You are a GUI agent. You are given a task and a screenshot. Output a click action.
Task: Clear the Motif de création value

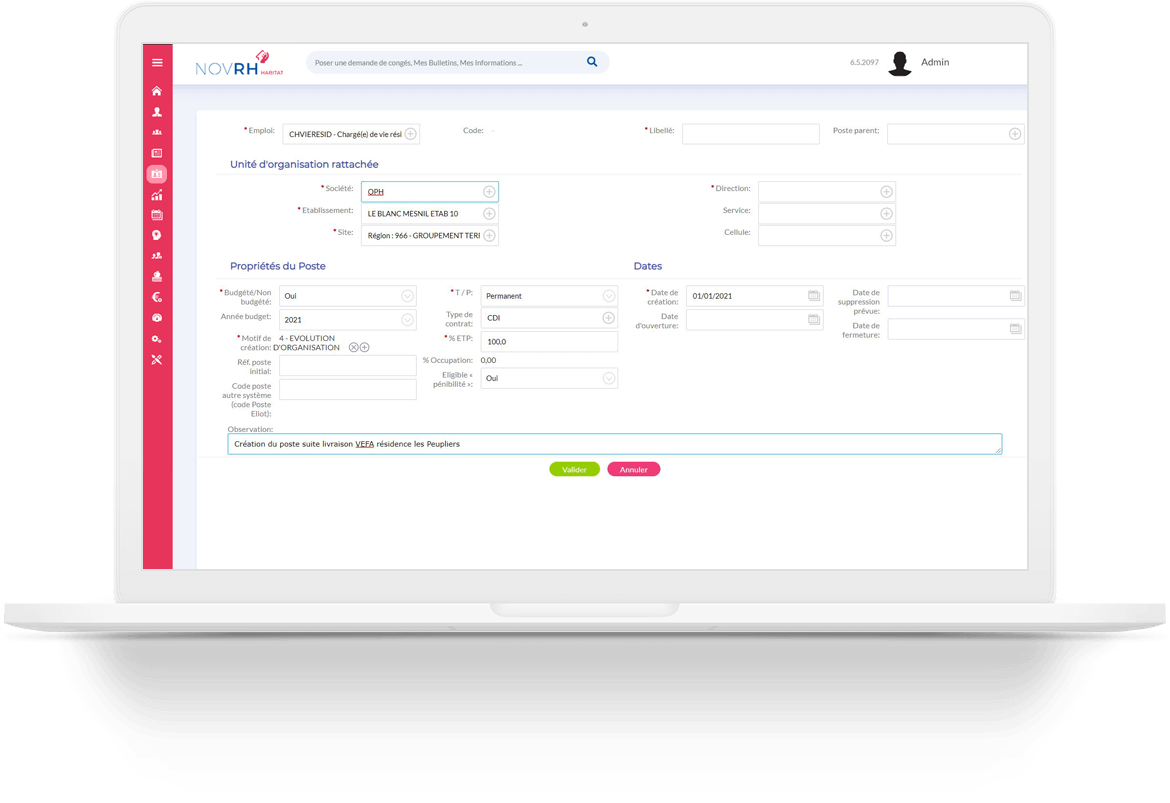[x=353, y=347]
